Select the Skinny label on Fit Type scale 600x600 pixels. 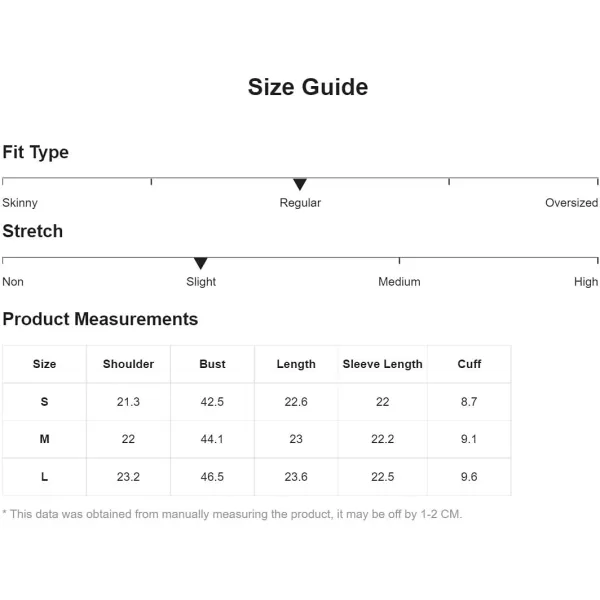click(x=20, y=203)
